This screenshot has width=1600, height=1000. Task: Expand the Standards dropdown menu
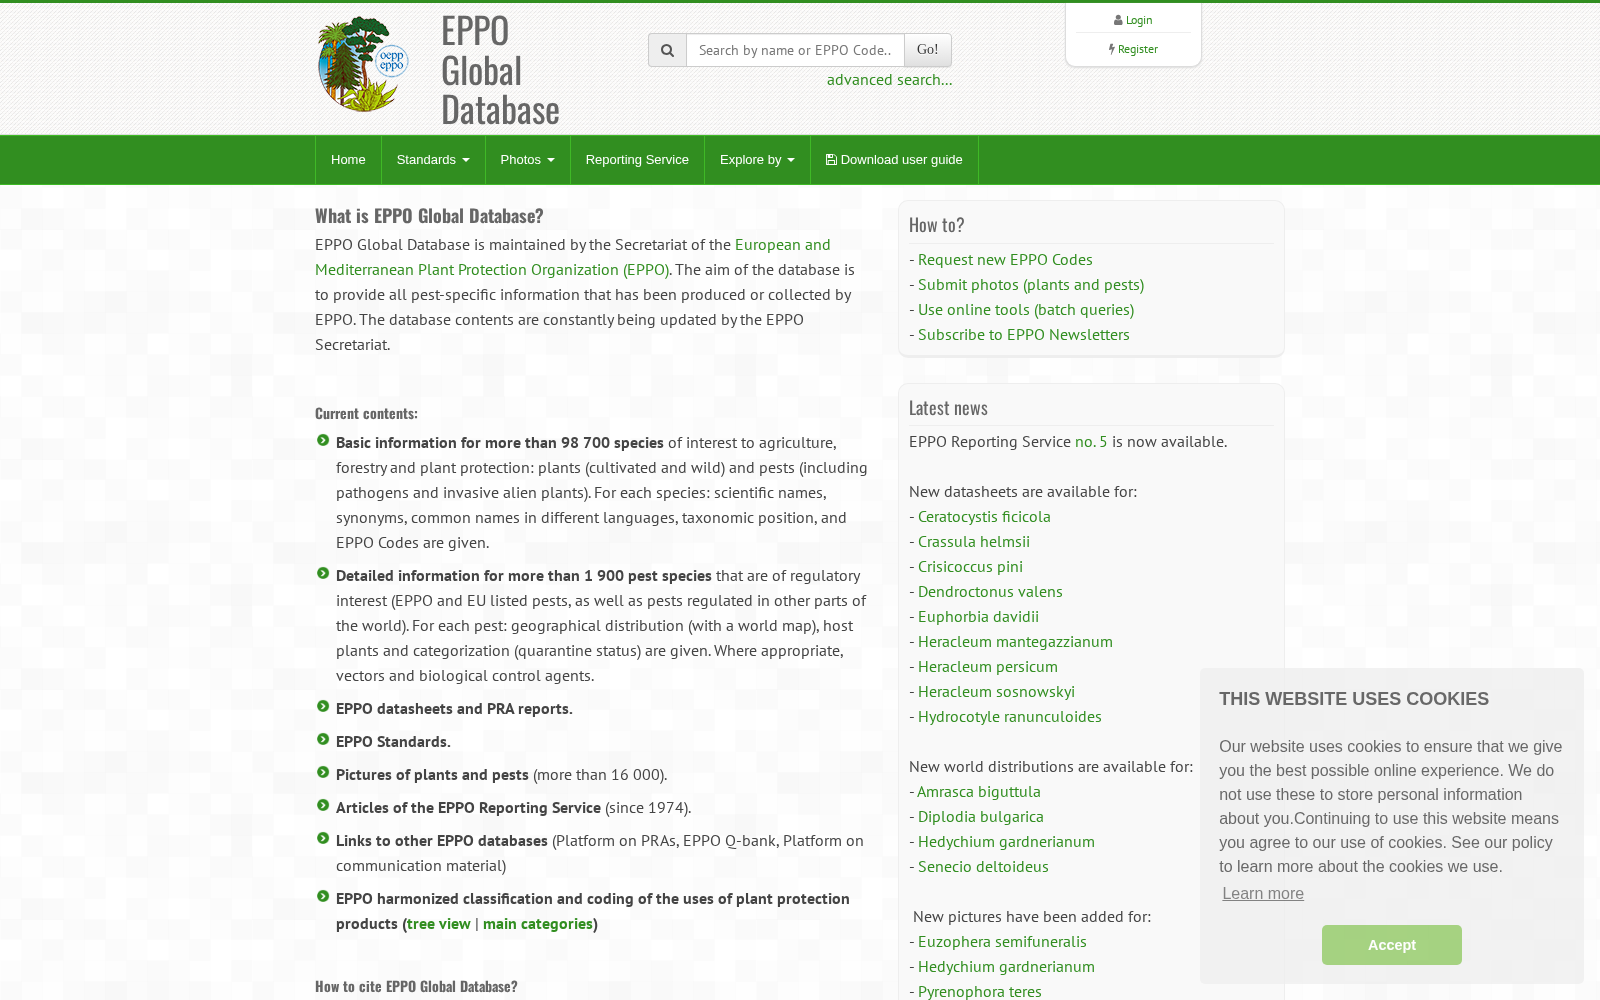[x=433, y=160]
